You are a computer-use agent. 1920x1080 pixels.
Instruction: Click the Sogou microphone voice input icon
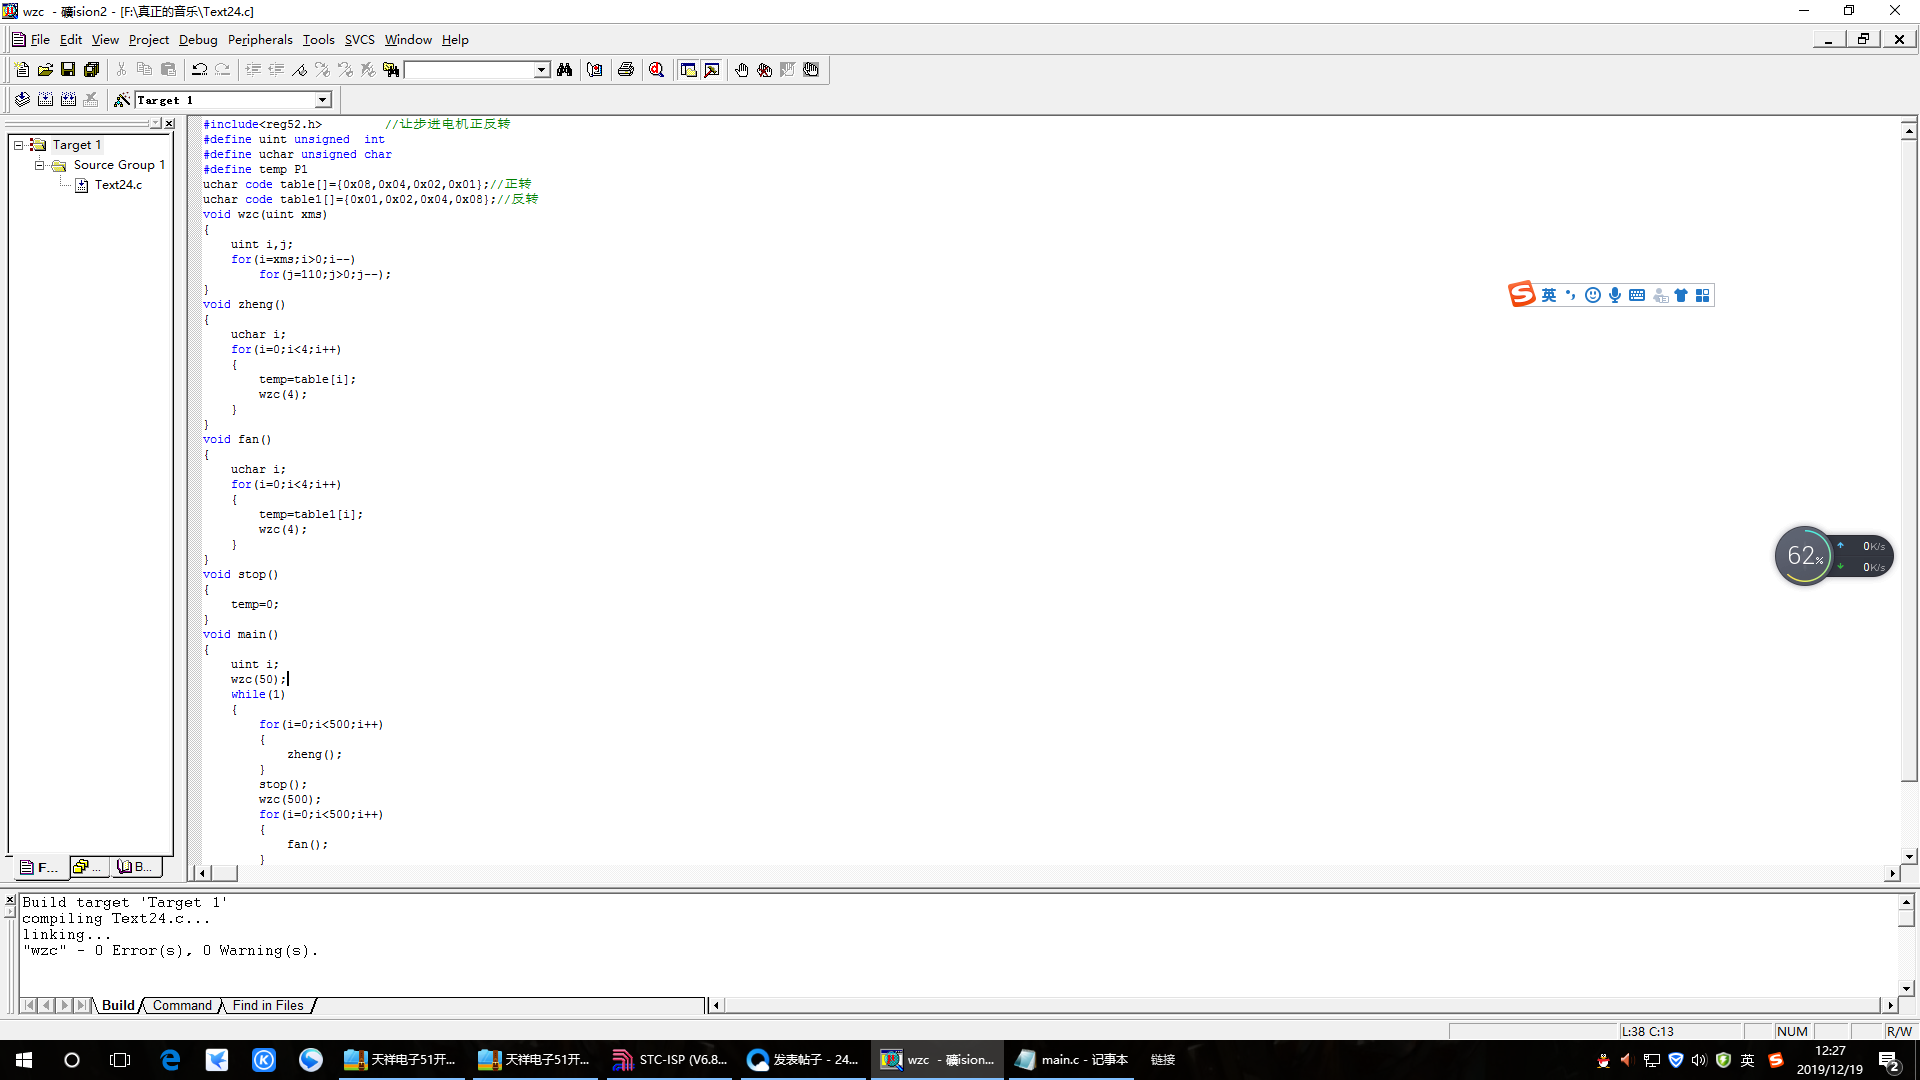click(1615, 295)
